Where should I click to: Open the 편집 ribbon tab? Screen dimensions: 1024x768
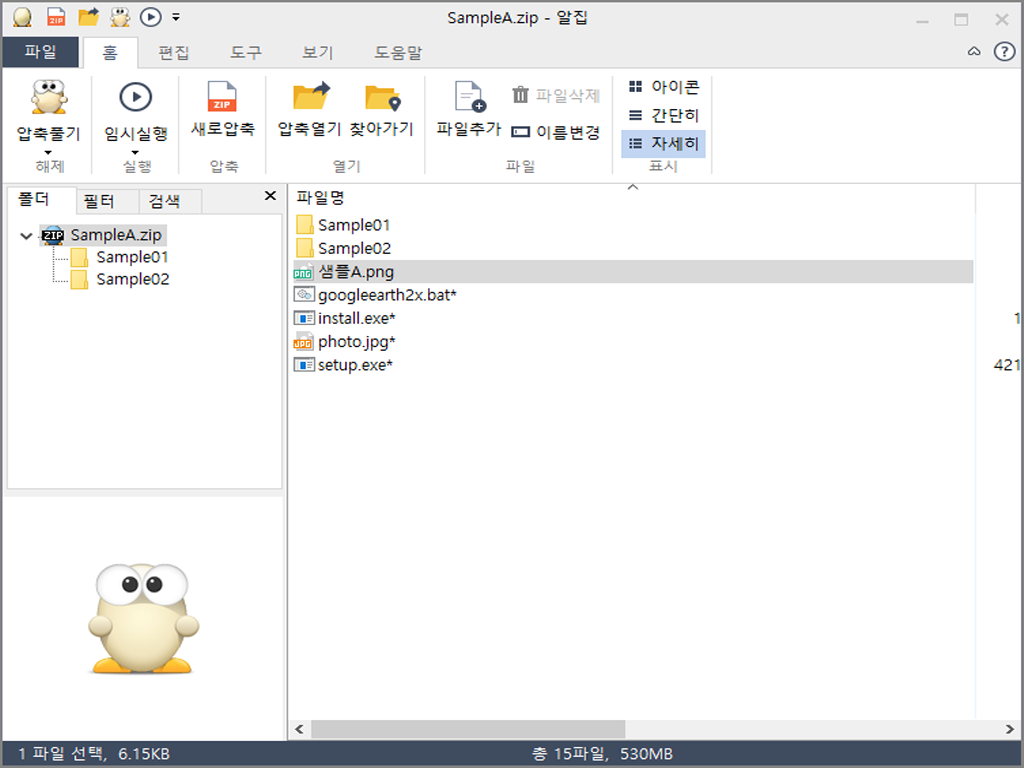tap(173, 52)
